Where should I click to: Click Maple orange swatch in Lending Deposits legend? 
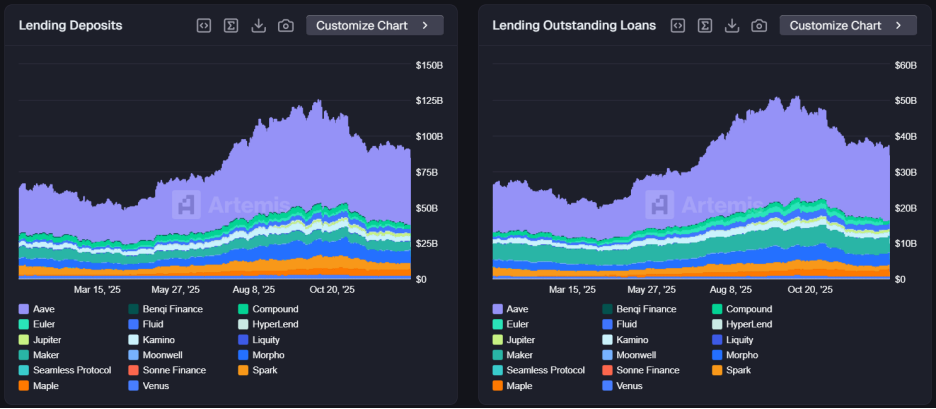tap(24, 385)
